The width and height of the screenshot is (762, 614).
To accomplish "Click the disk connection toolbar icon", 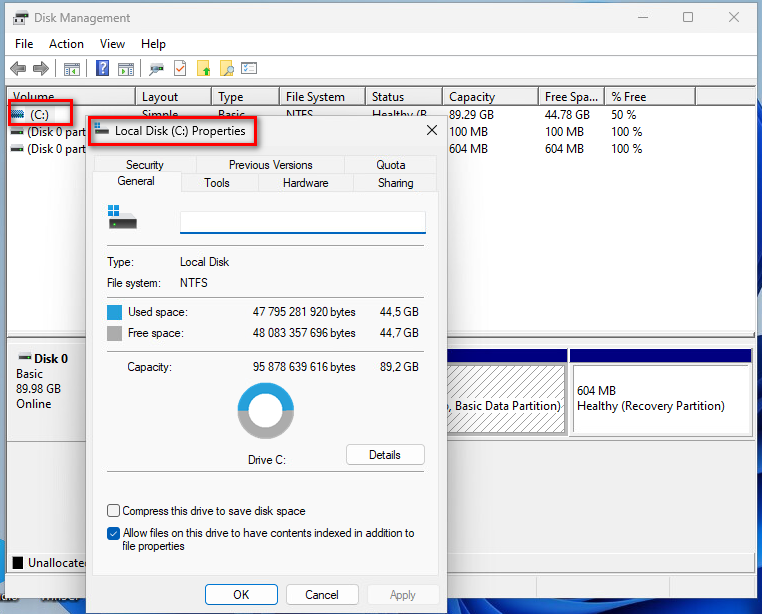I will pos(156,69).
